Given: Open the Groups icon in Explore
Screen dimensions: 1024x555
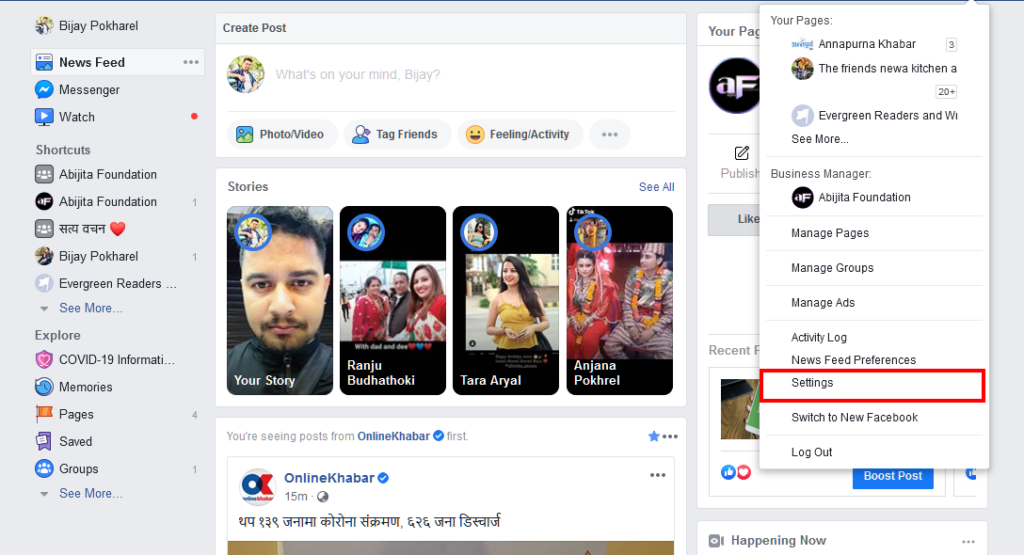Looking at the screenshot, I should pos(44,469).
